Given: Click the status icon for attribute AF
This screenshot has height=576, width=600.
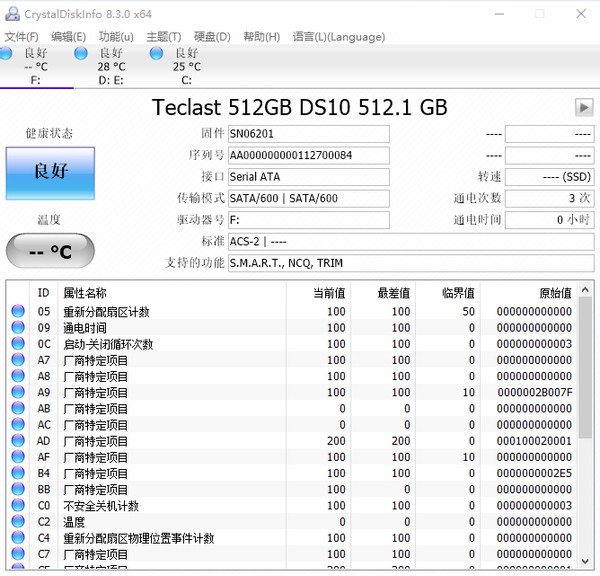Looking at the screenshot, I should pyautogui.click(x=18, y=457).
